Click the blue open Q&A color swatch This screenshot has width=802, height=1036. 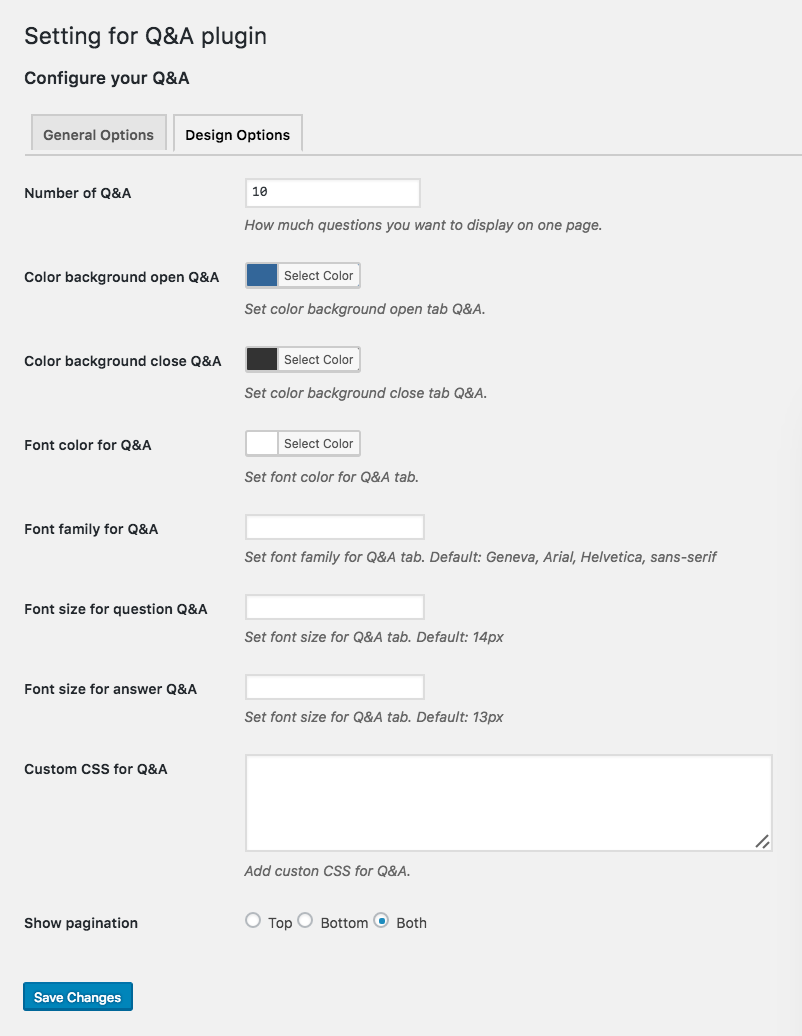pyautogui.click(x=262, y=276)
